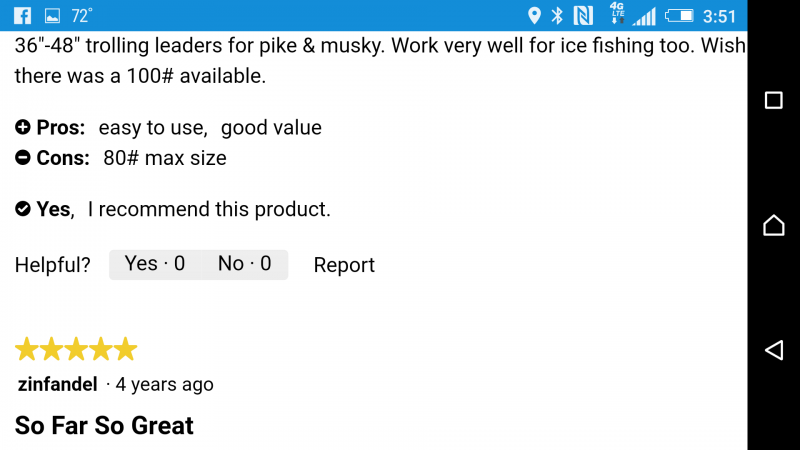
Task: Tap the Facebook notification icon
Action: coord(21,15)
